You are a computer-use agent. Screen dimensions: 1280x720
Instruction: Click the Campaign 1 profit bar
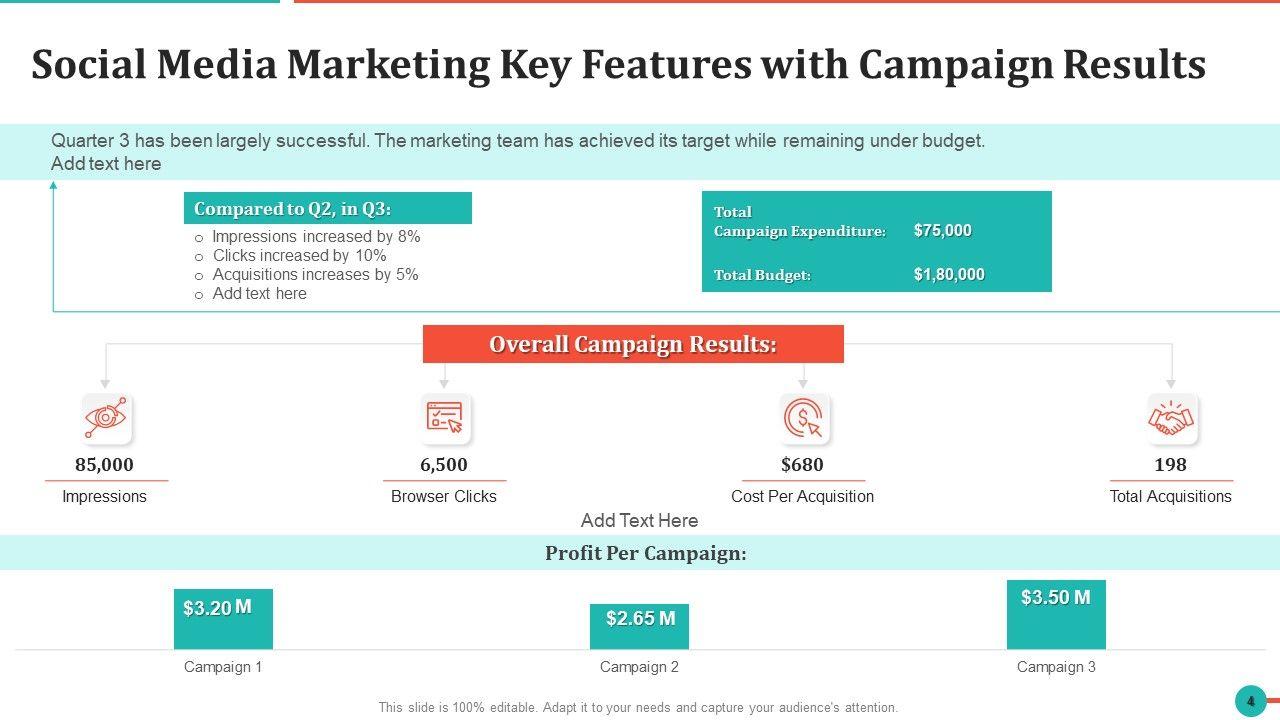(x=223, y=619)
